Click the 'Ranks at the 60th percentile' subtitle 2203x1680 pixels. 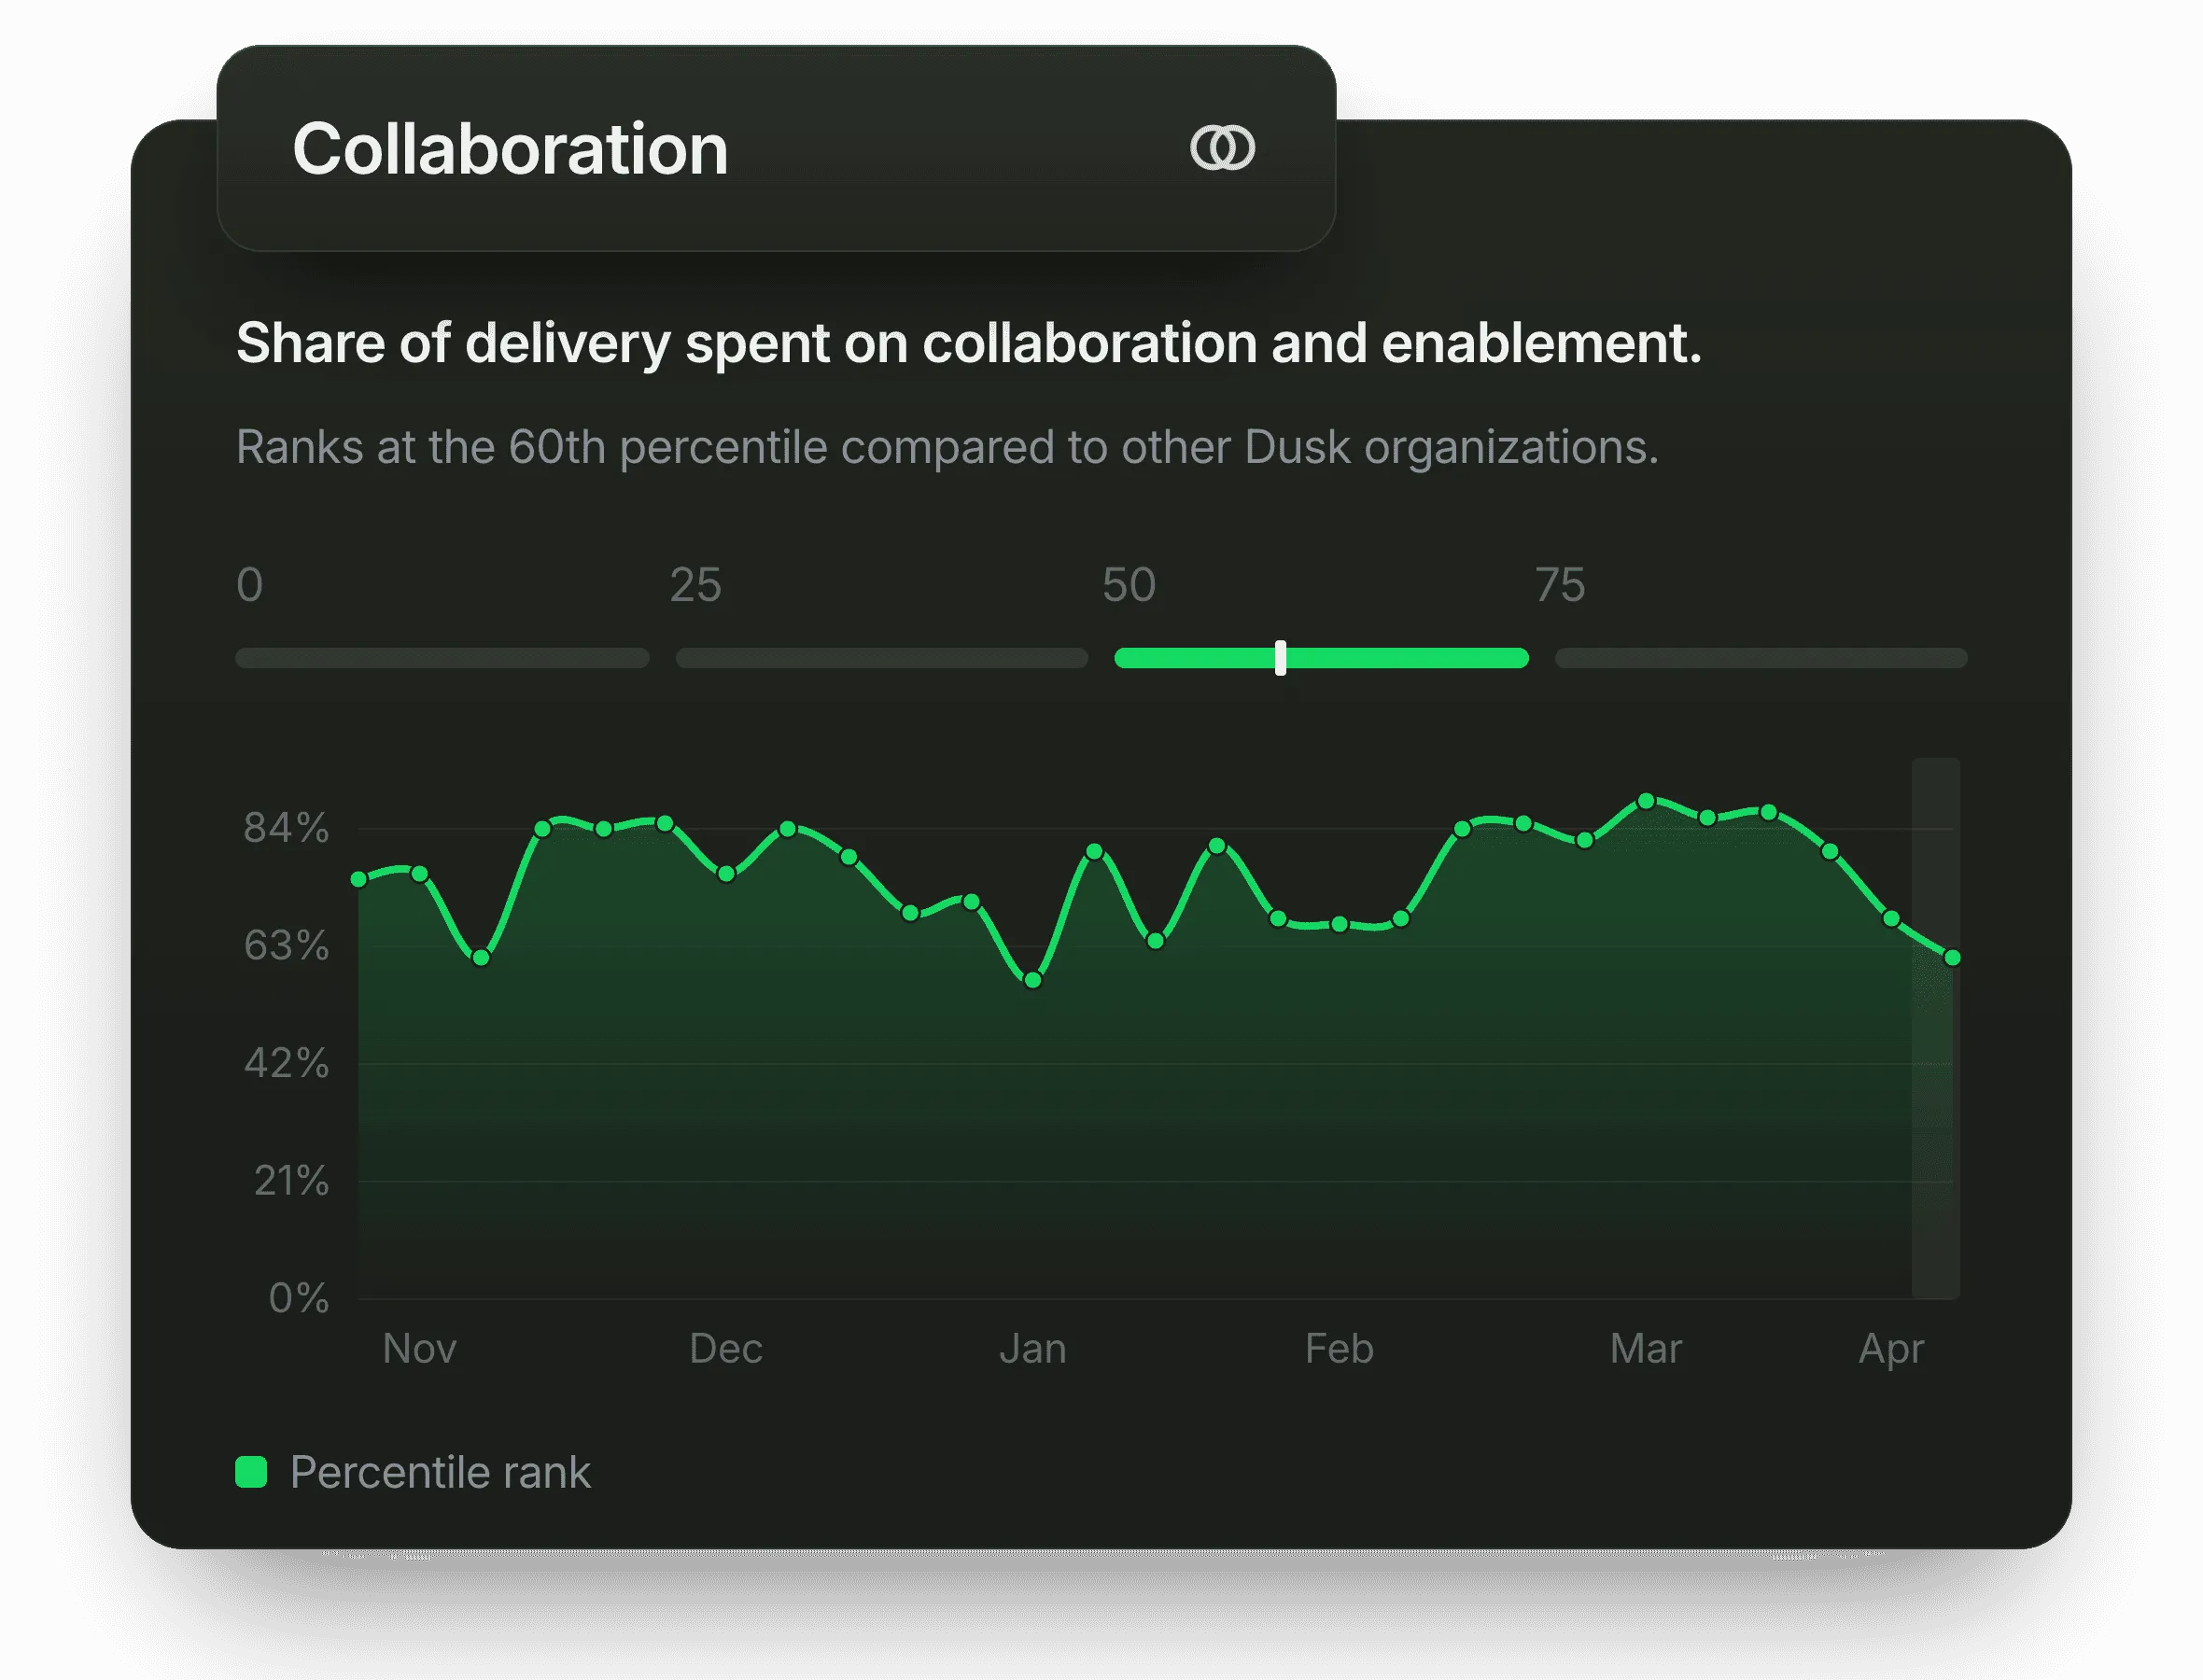[947, 447]
